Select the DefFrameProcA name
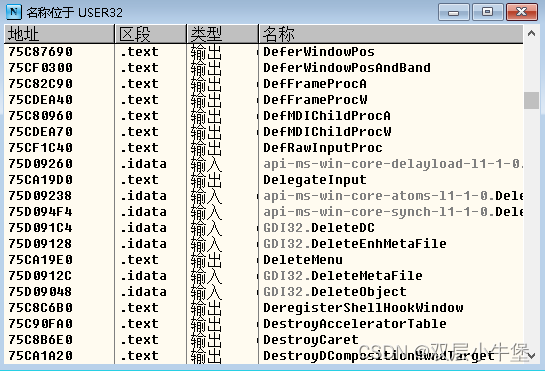This screenshot has height=371, width=545. coord(315,84)
